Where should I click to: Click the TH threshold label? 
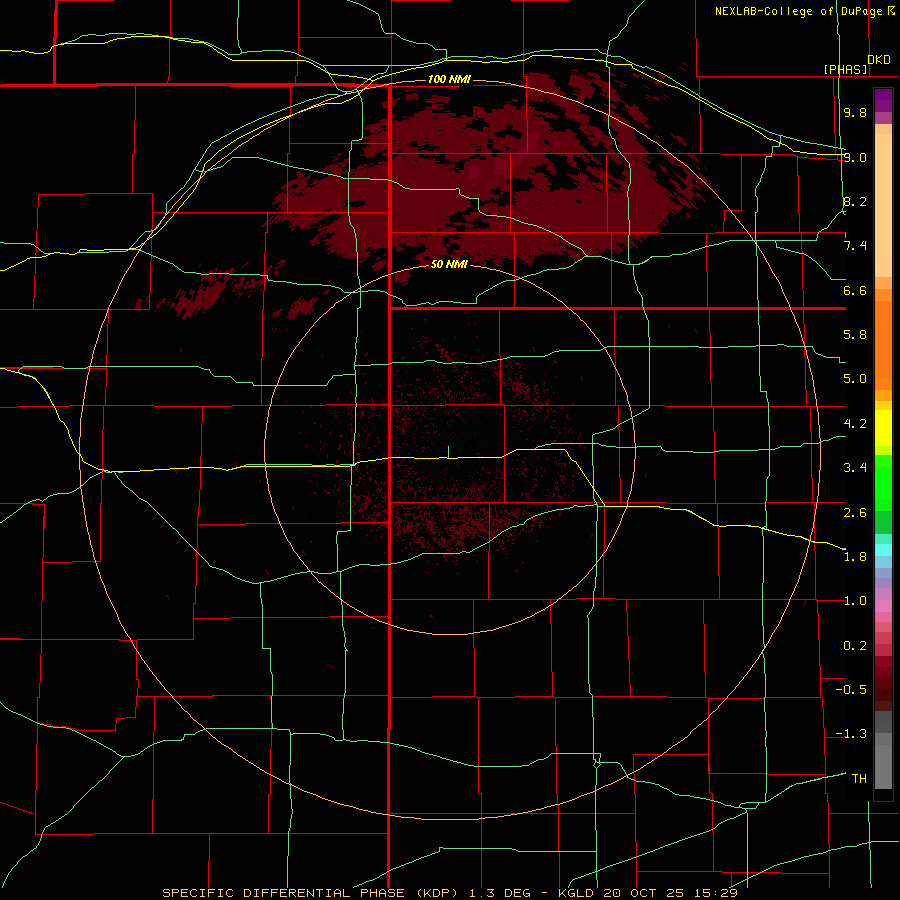[x=859, y=779]
